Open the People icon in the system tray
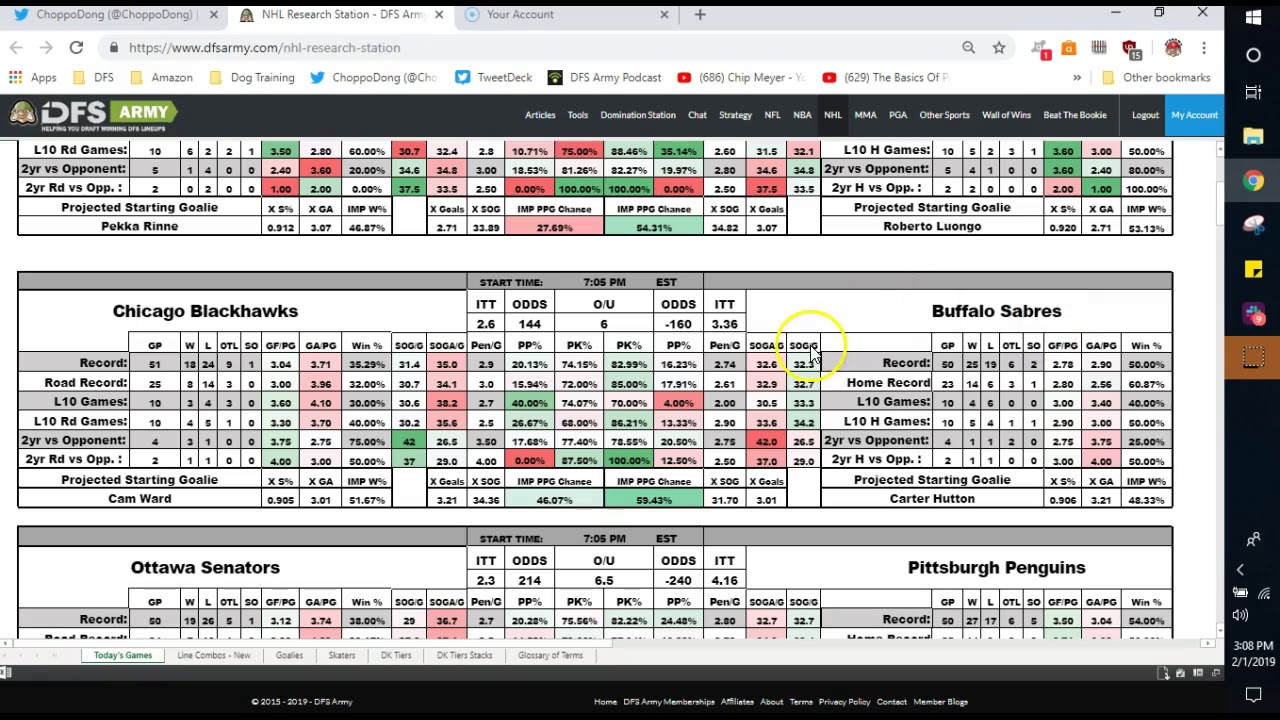The height and width of the screenshot is (720, 1280). pyautogui.click(x=1253, y=540)
